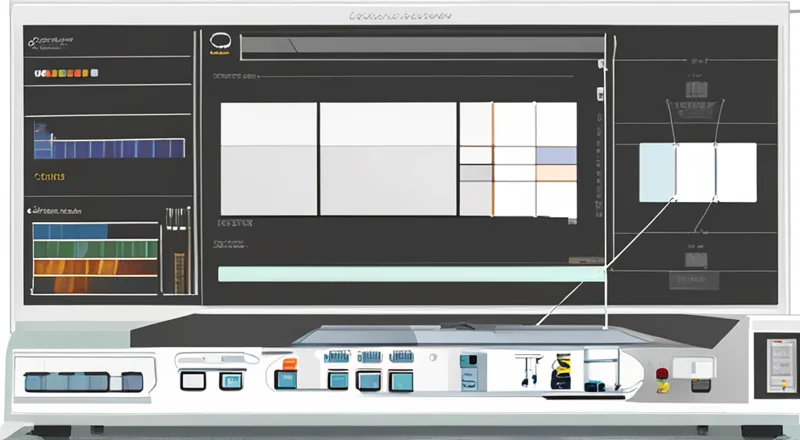Select the label just below the main canvas grid
Image resolution: width=800 pixels, height=440 pixels.
coord(236,224)
